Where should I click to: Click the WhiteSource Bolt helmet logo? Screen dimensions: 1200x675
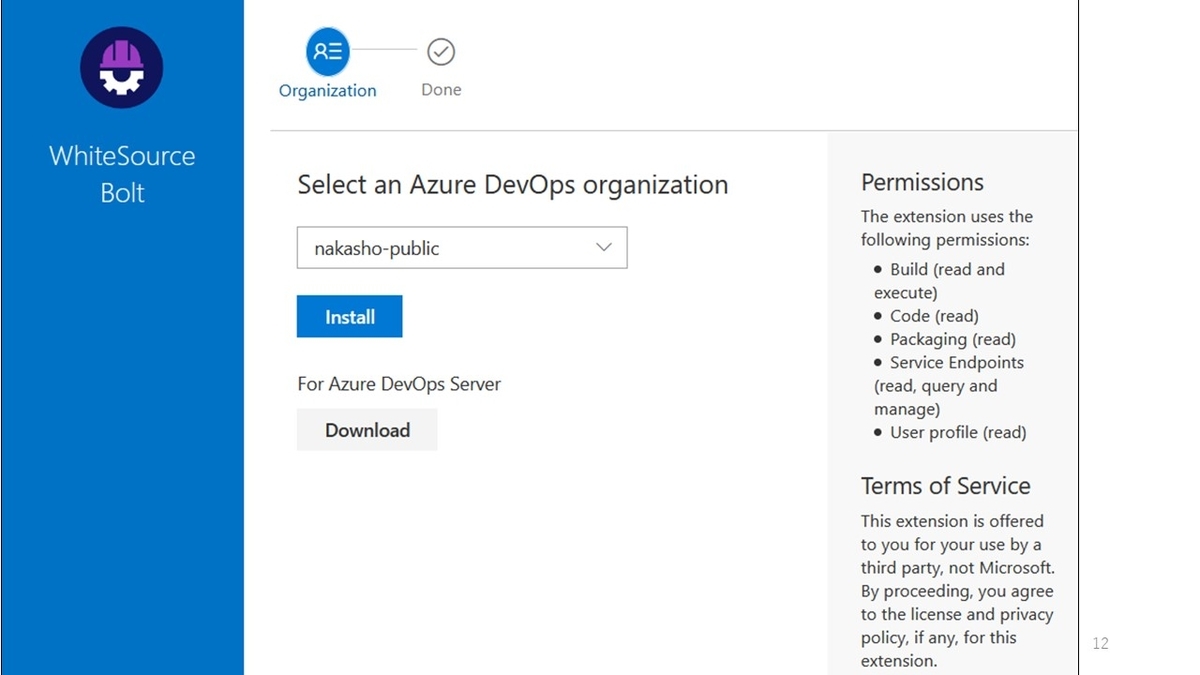122,68
